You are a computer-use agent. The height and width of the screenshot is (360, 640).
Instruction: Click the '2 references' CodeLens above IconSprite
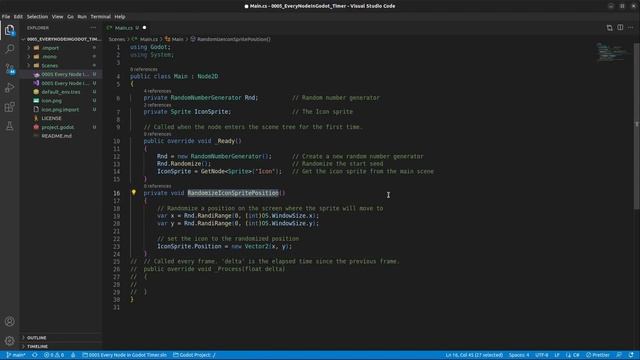157,105
